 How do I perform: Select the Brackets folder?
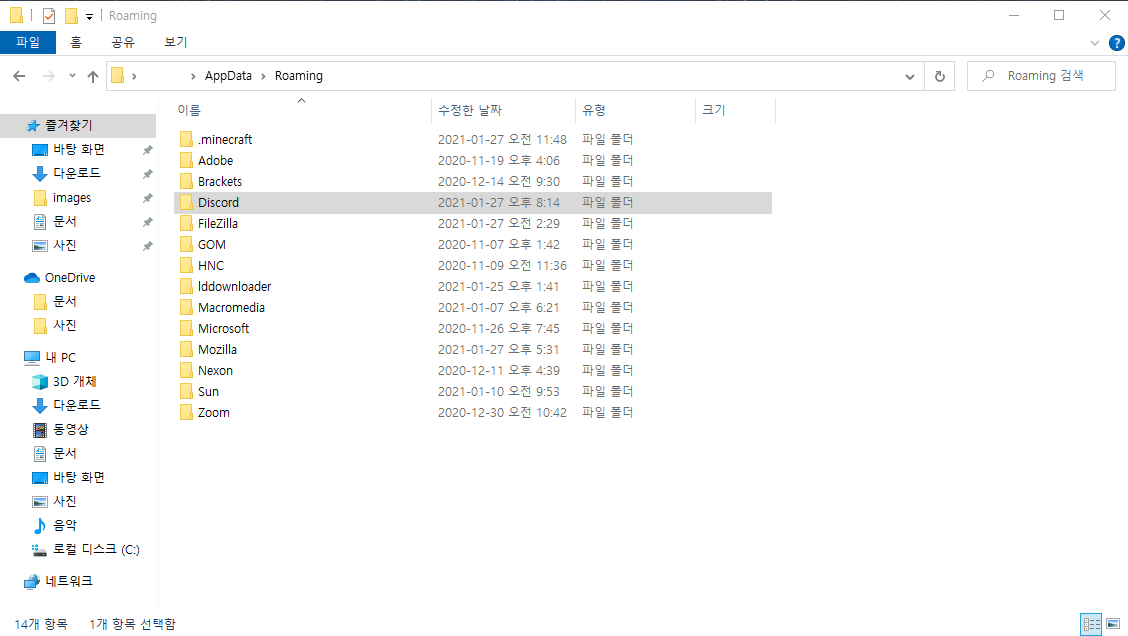click(473, 181)
